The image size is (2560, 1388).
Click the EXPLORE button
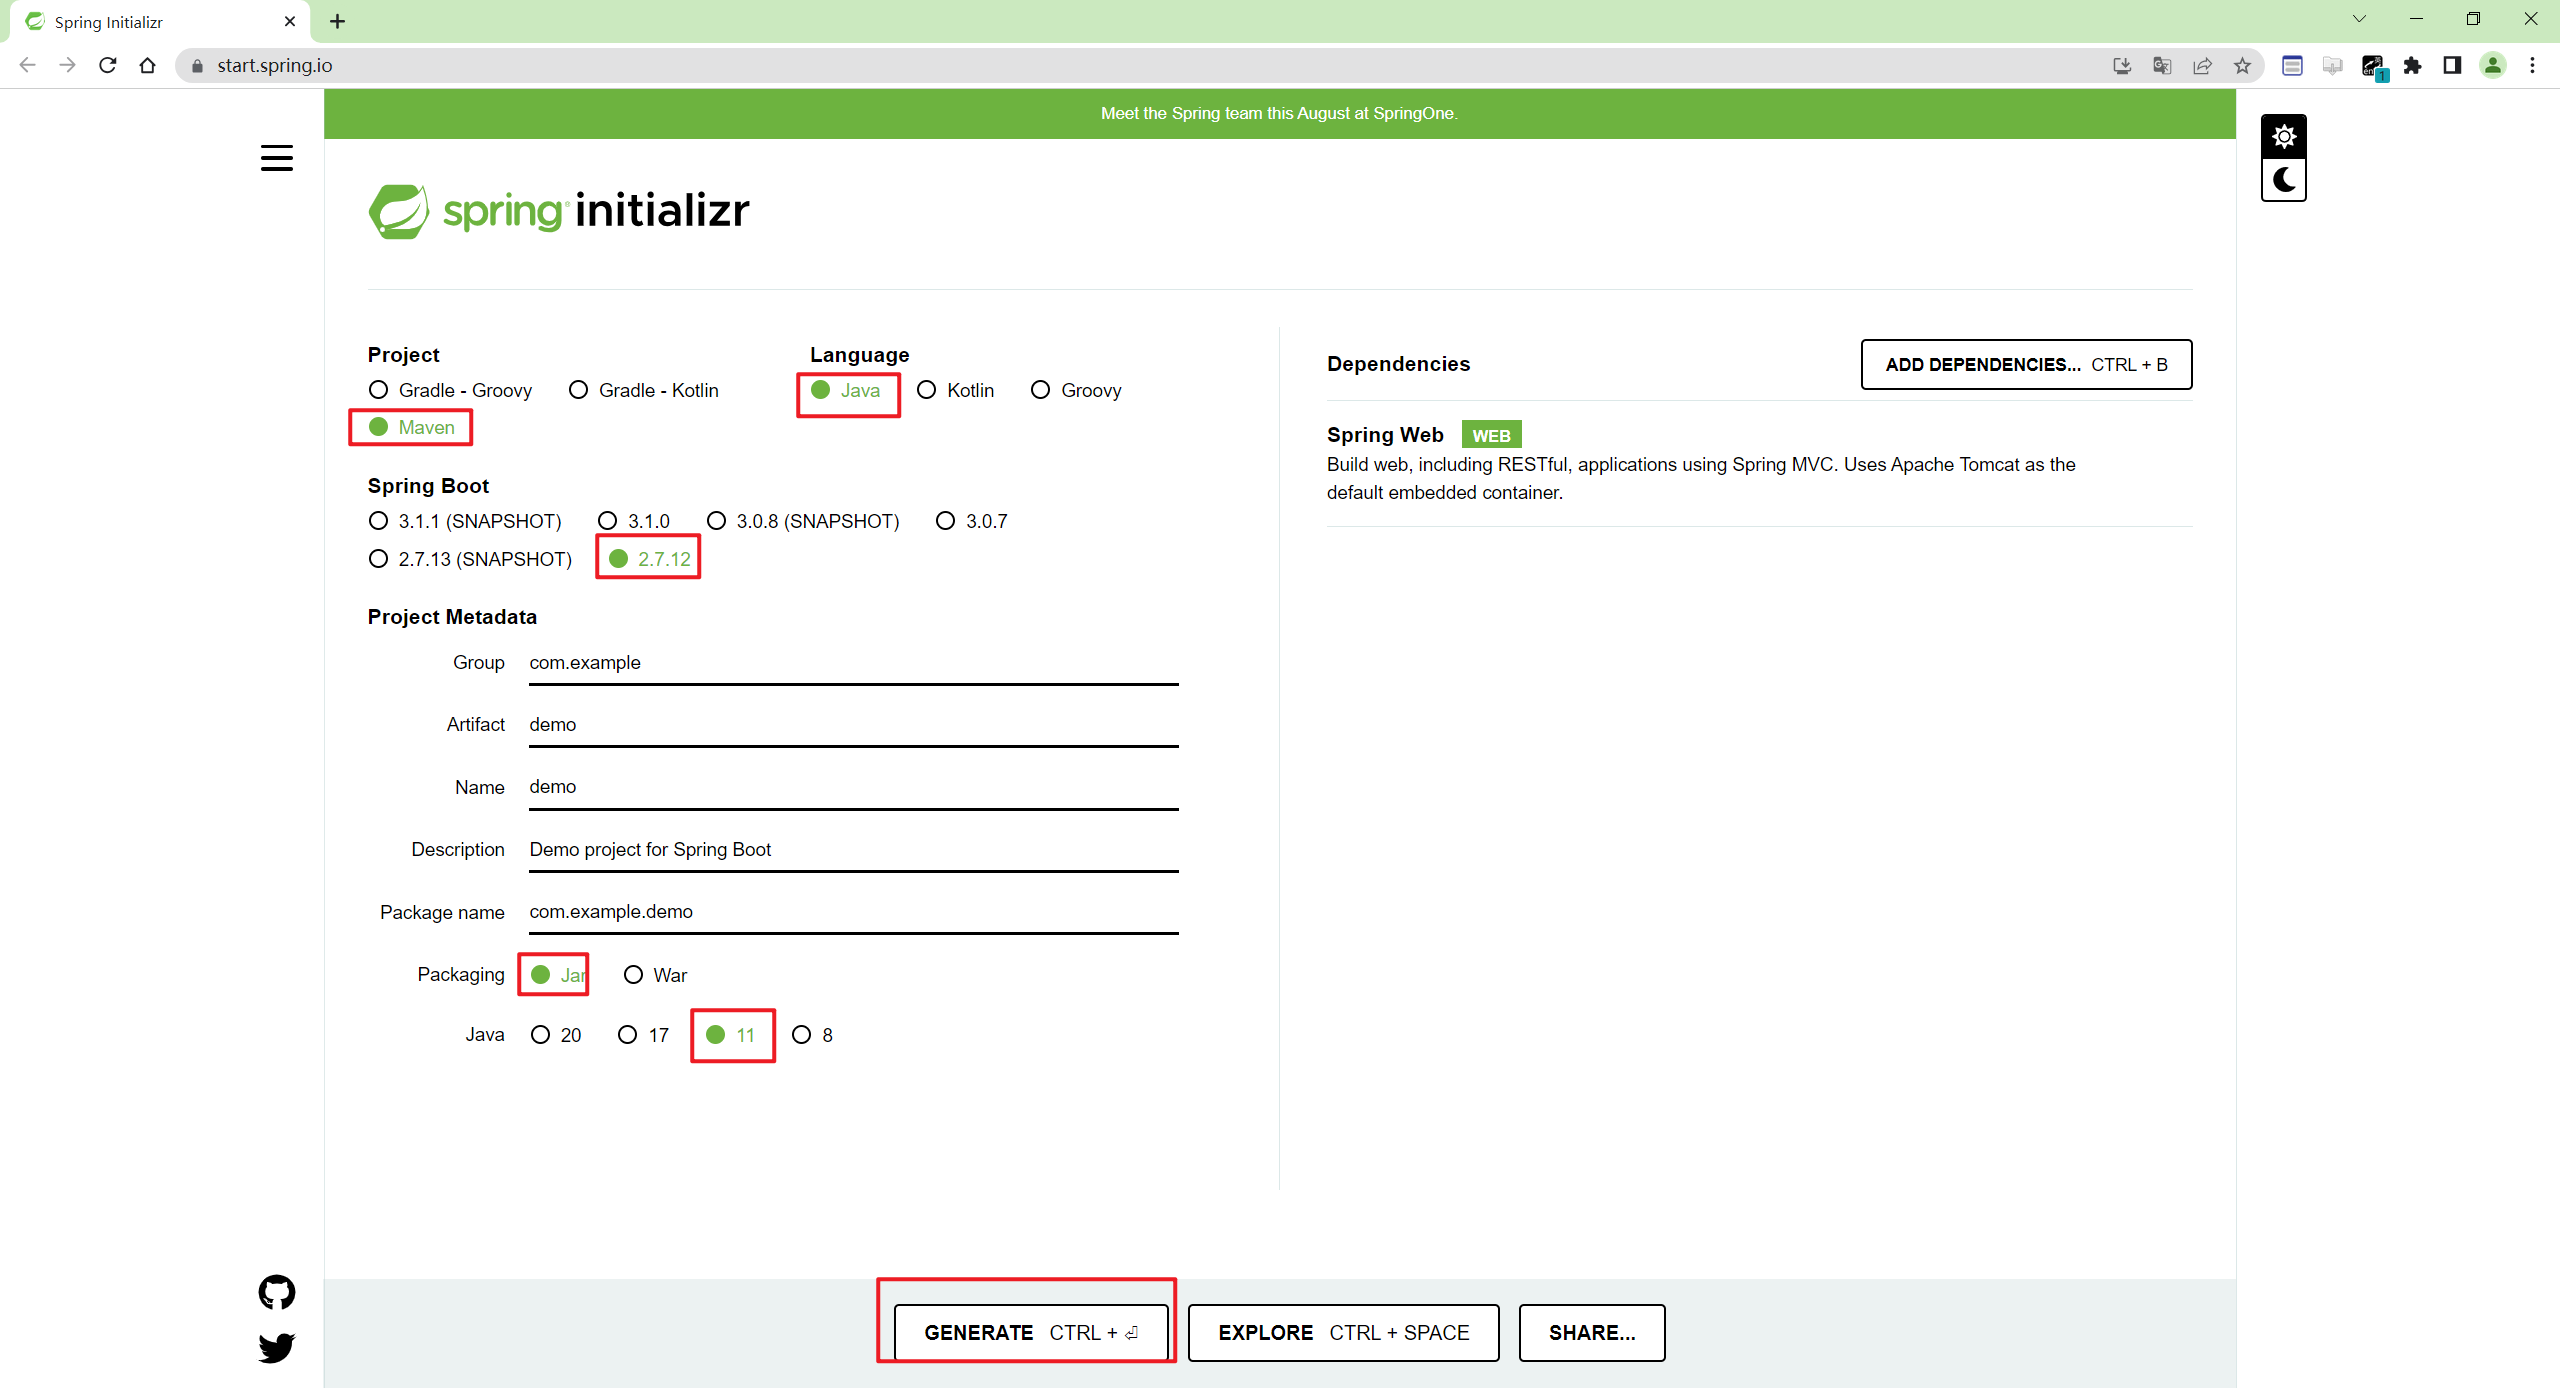click(x=1343, y=1333)
